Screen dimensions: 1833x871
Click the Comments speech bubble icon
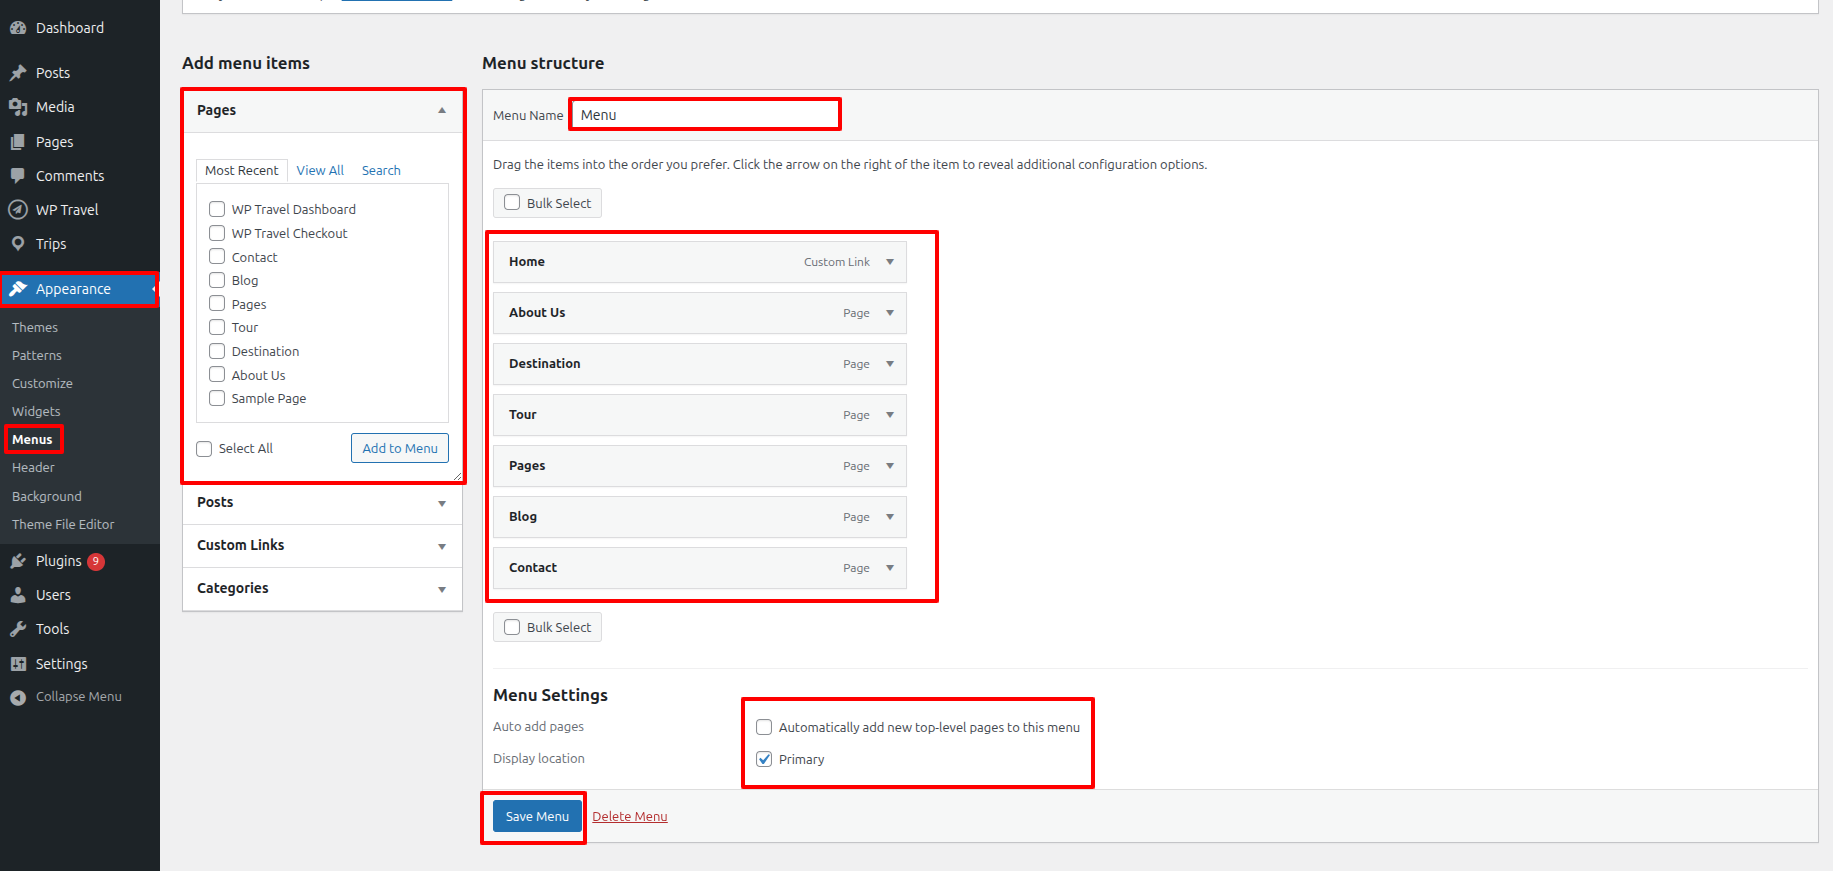18,176
